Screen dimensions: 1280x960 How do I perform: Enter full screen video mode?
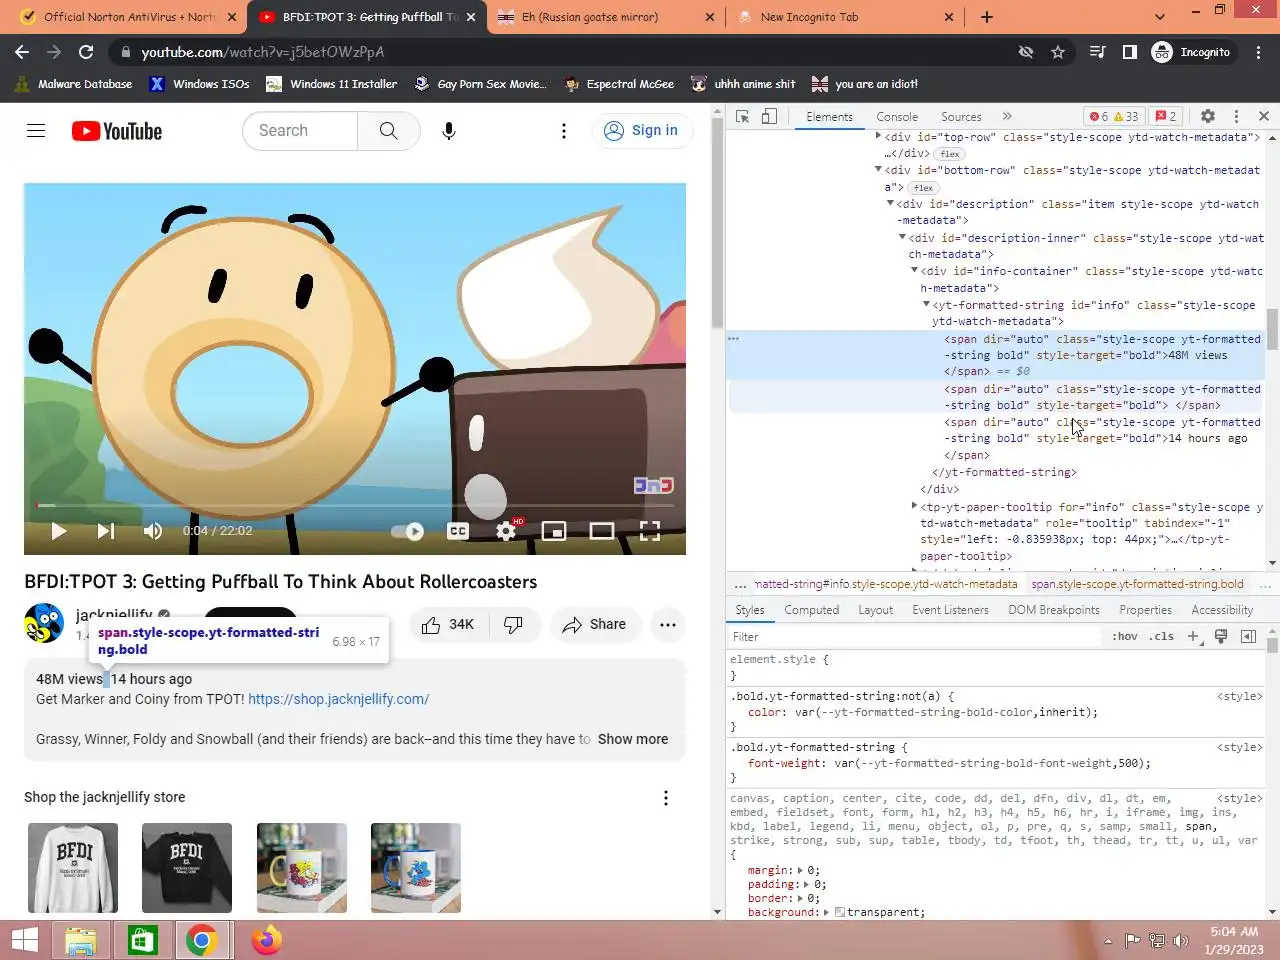pos(650,531)
